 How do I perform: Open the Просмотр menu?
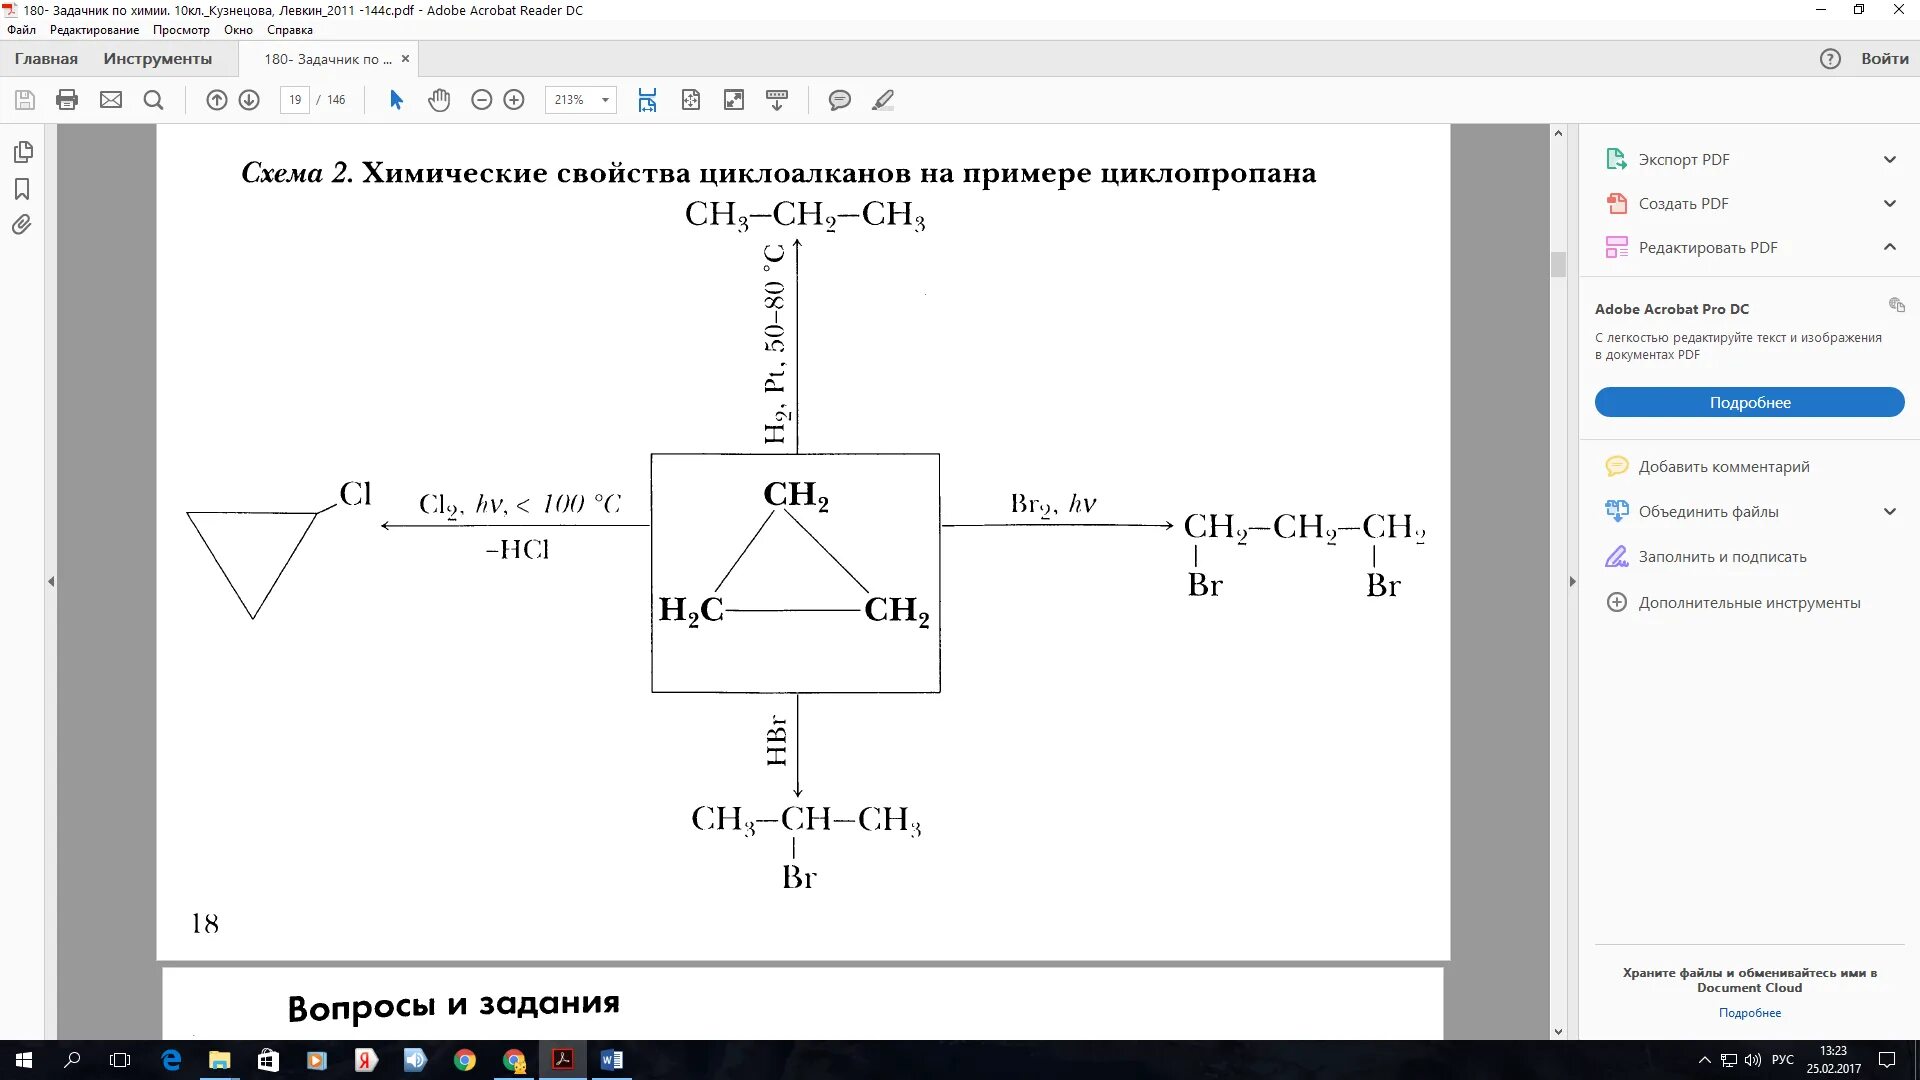(181, 30)
